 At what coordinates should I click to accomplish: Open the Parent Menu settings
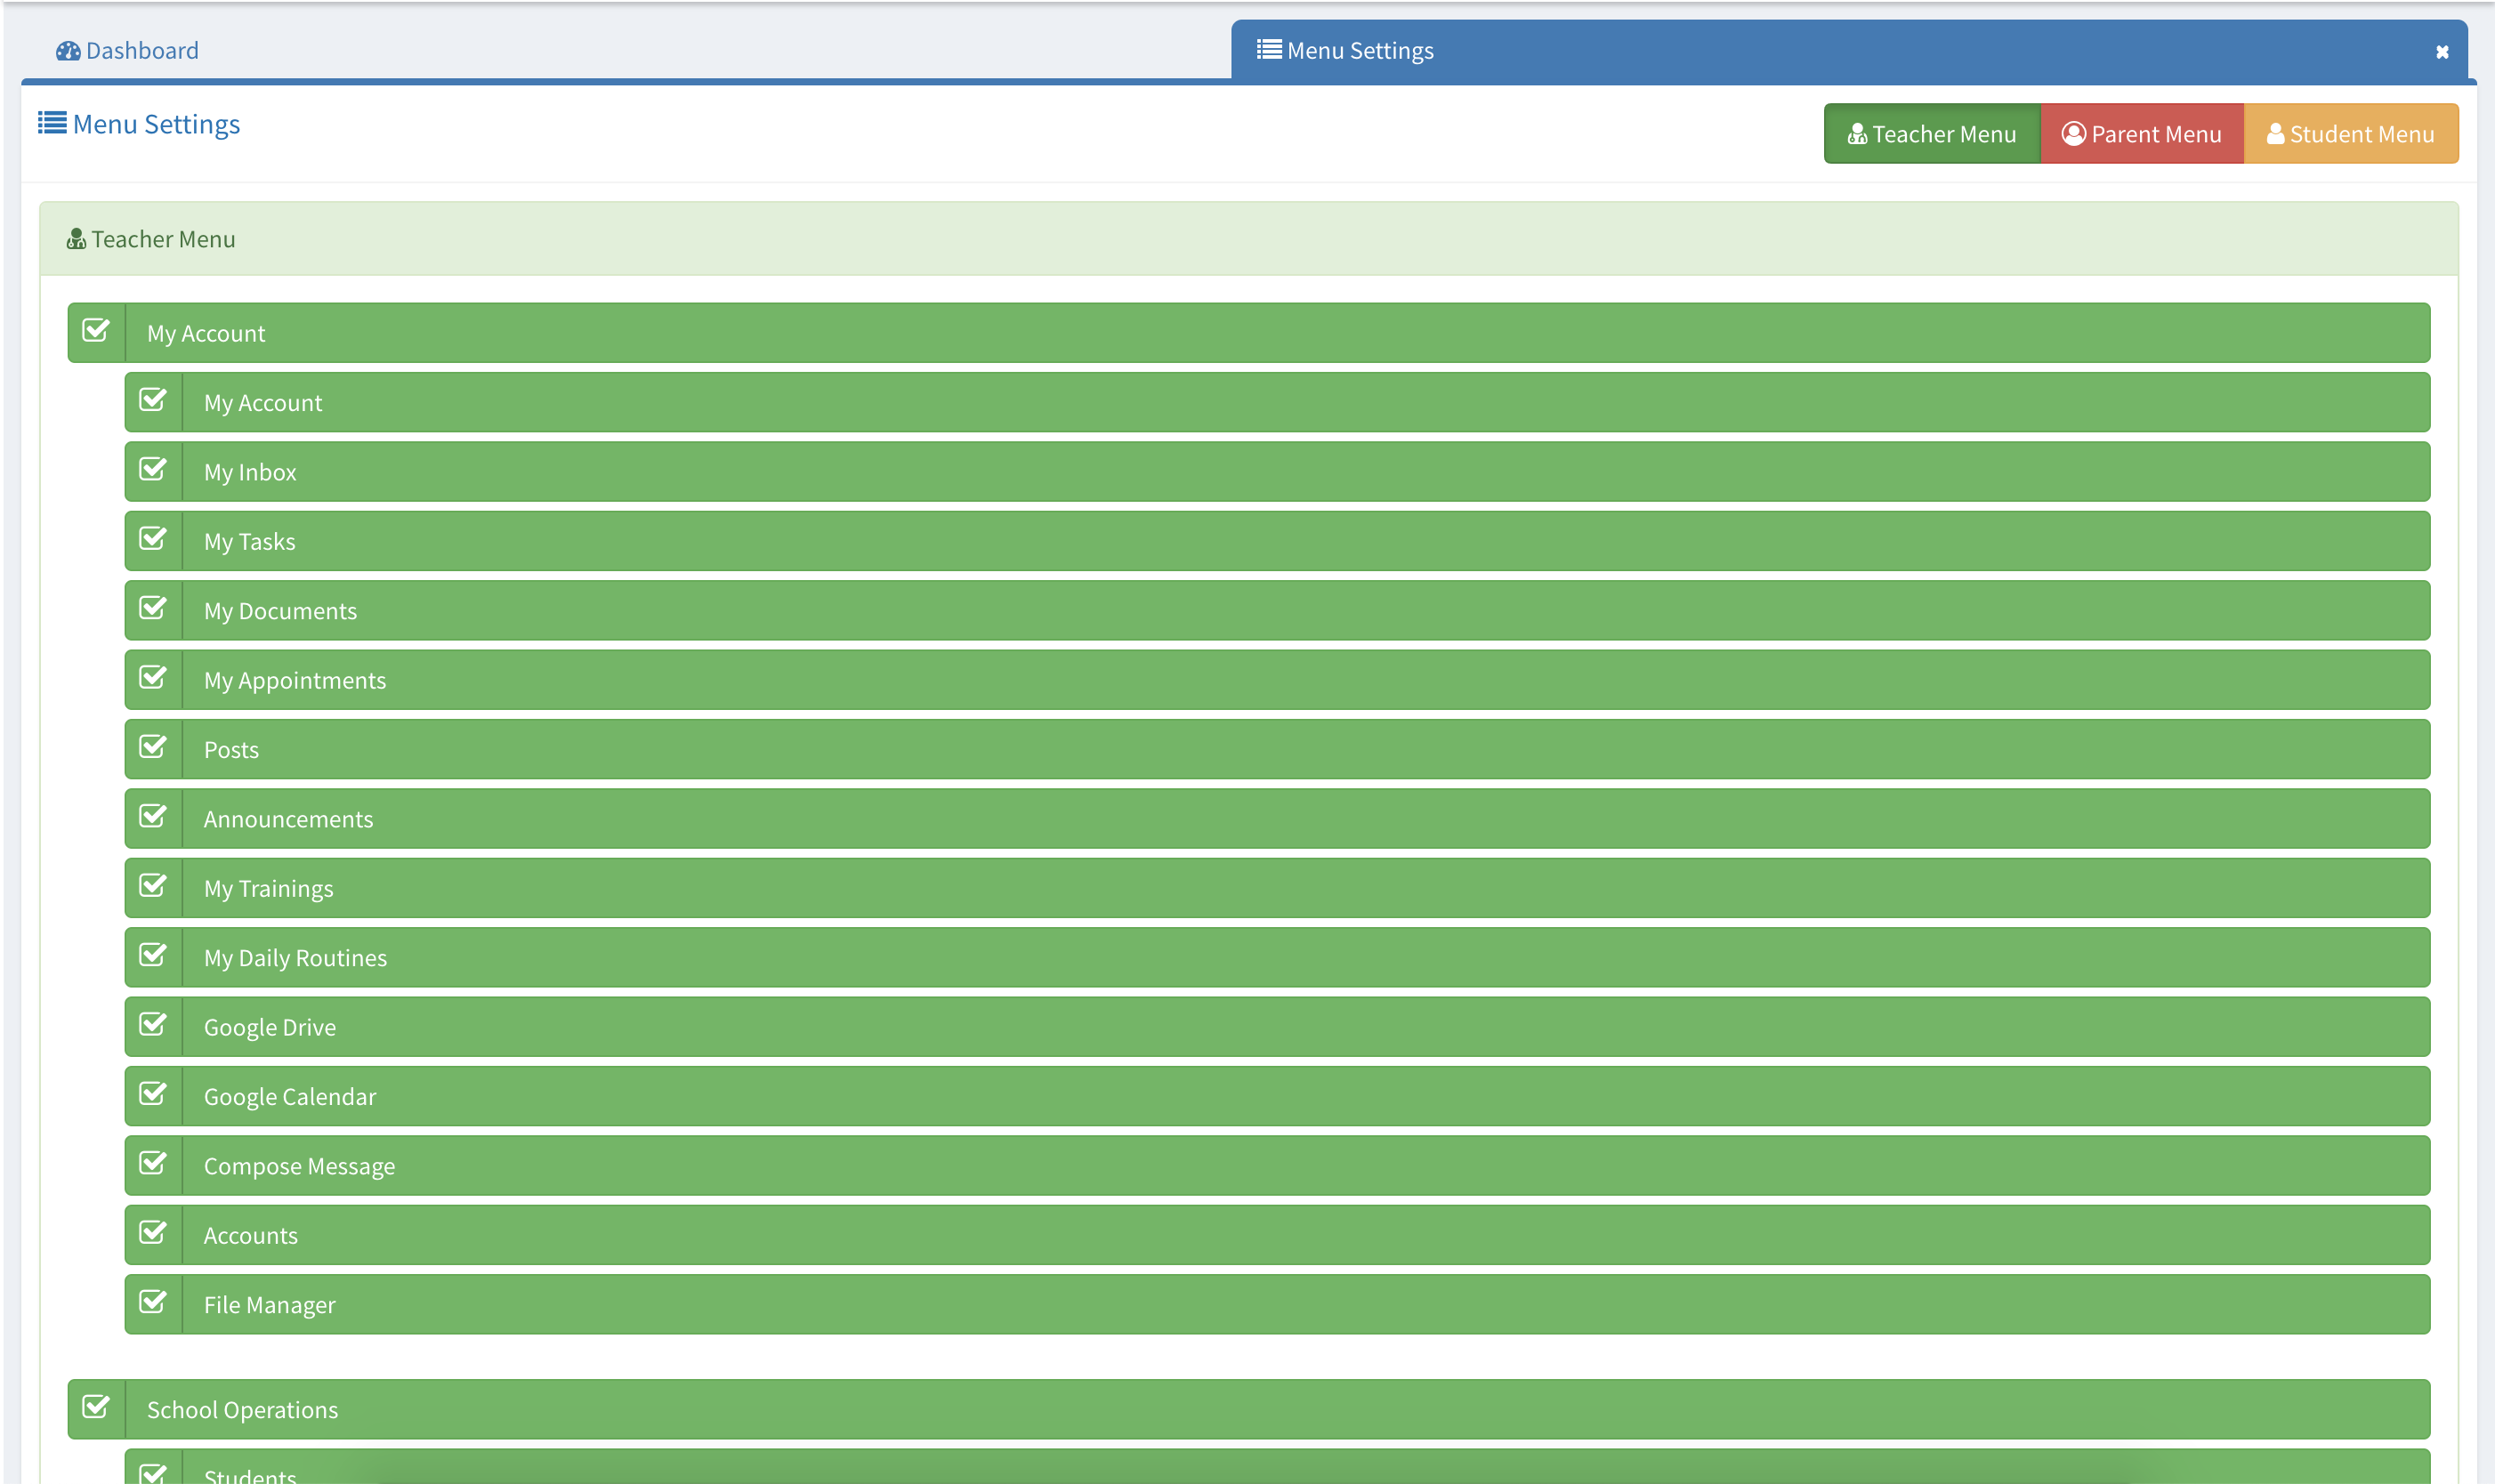pos(2141,134)
